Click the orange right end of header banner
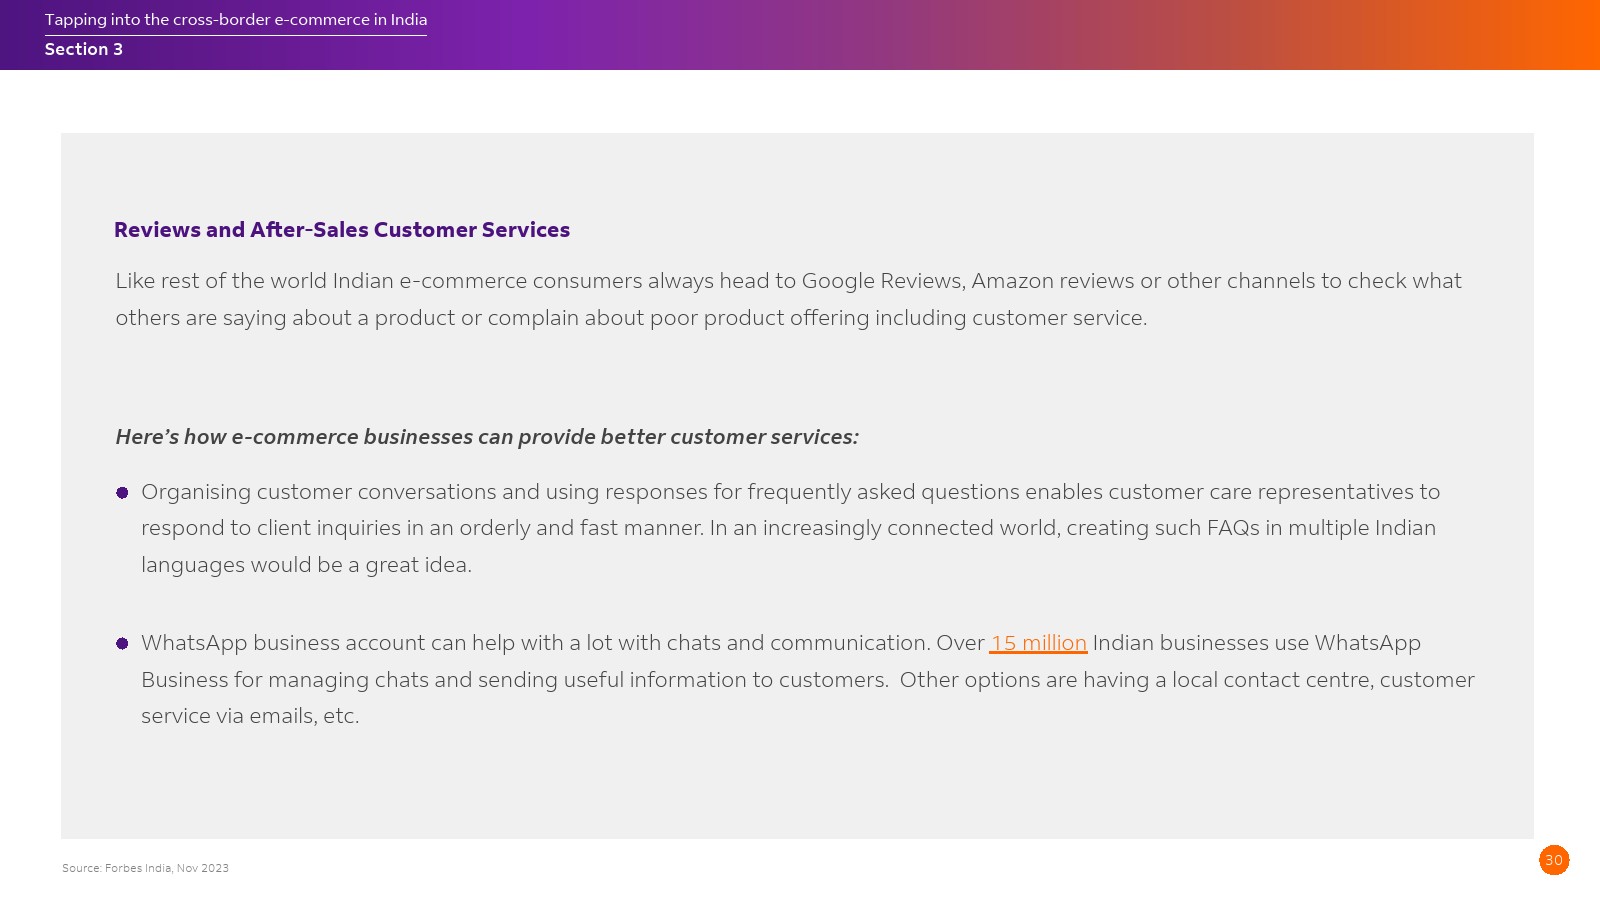This screenshot has height=900, width=1600. [1560, 35]
